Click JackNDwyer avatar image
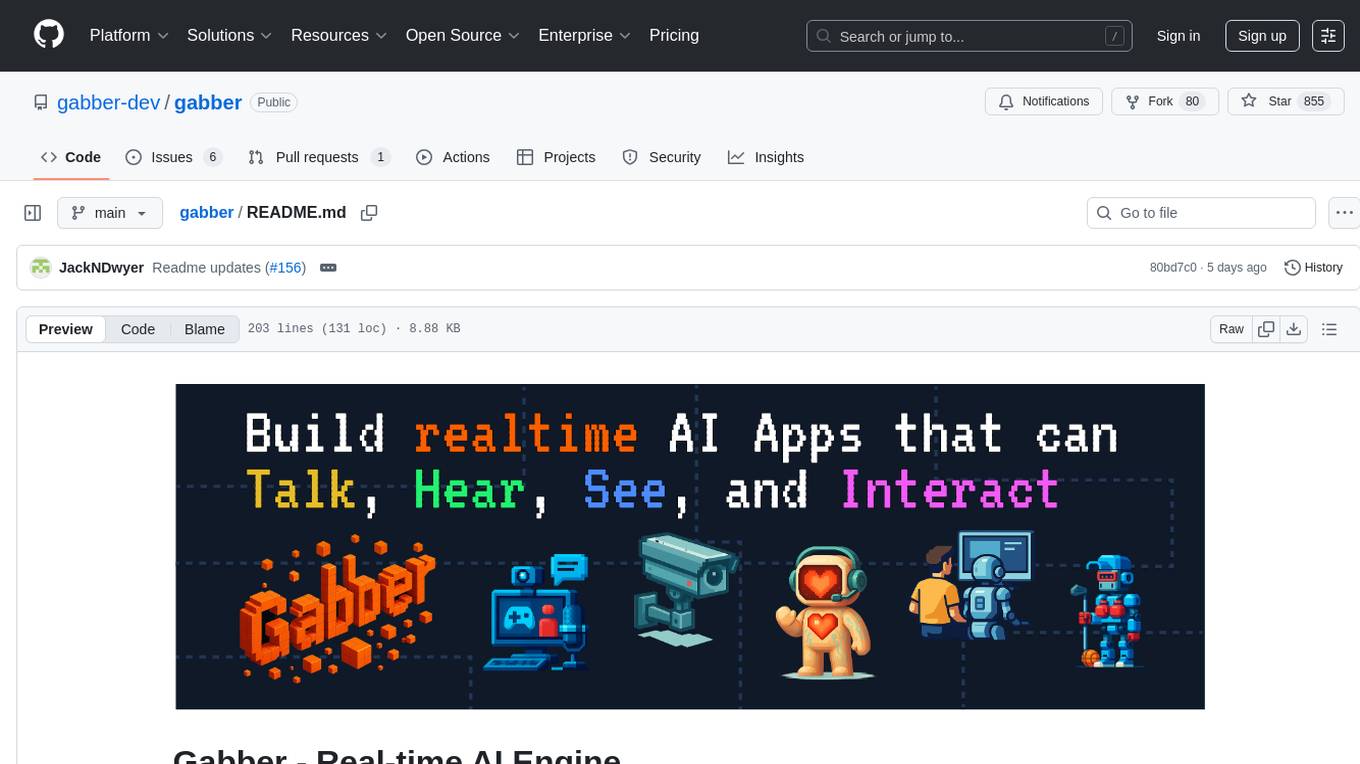 click(40, 267)
